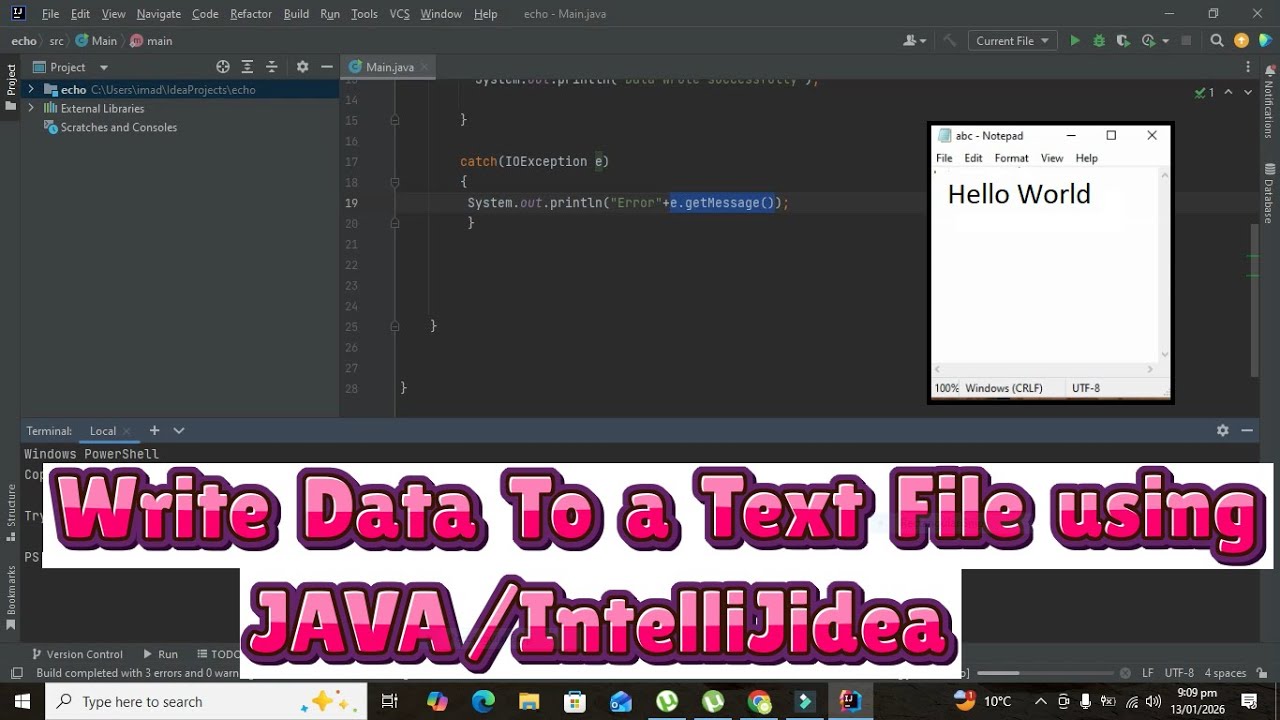Start debugging with the bug icon
This screenshot has height=720, width=1280.
point(1099,41)
